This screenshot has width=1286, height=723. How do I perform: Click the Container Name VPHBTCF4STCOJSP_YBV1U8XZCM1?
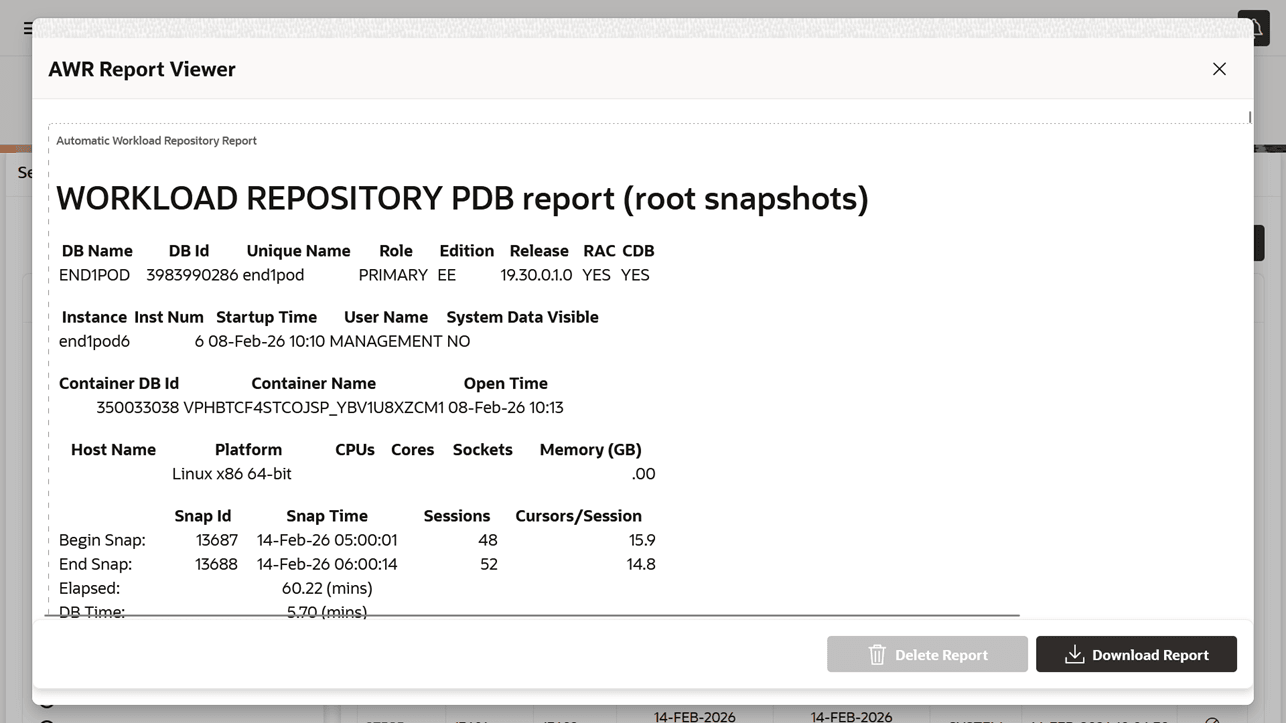pos(313,407)
